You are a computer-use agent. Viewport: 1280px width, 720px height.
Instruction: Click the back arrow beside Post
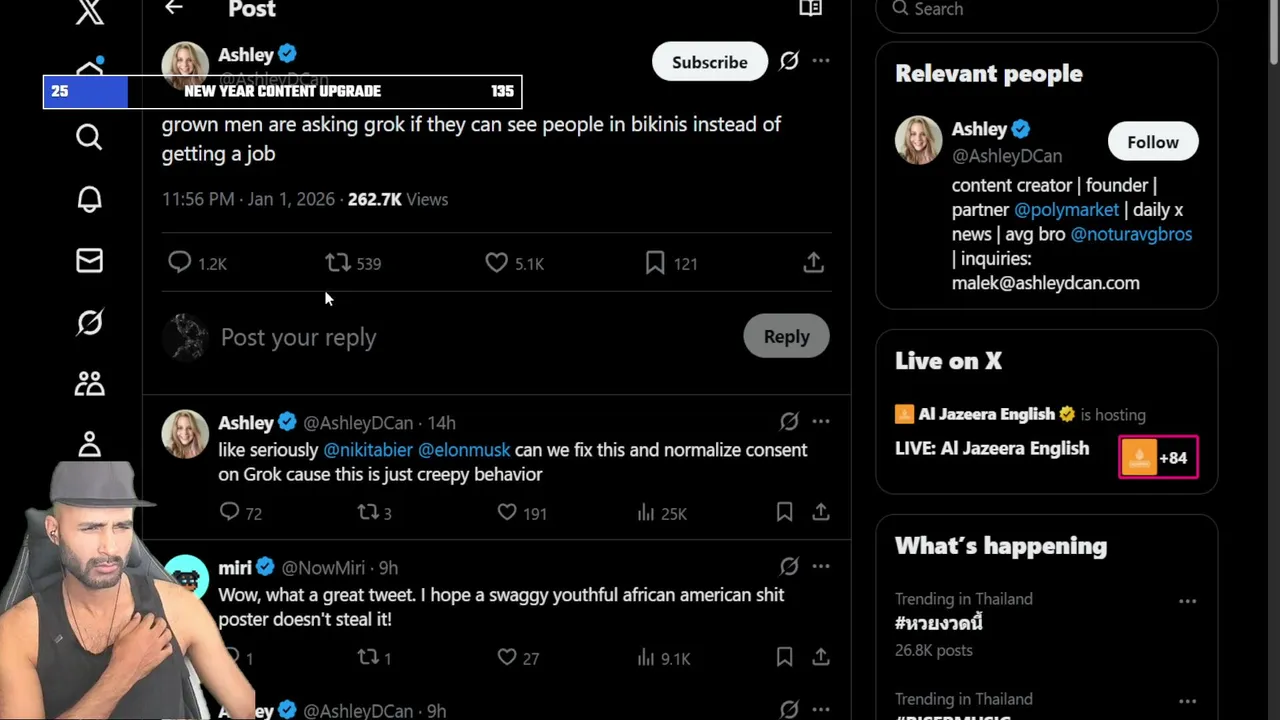[174, 8]
